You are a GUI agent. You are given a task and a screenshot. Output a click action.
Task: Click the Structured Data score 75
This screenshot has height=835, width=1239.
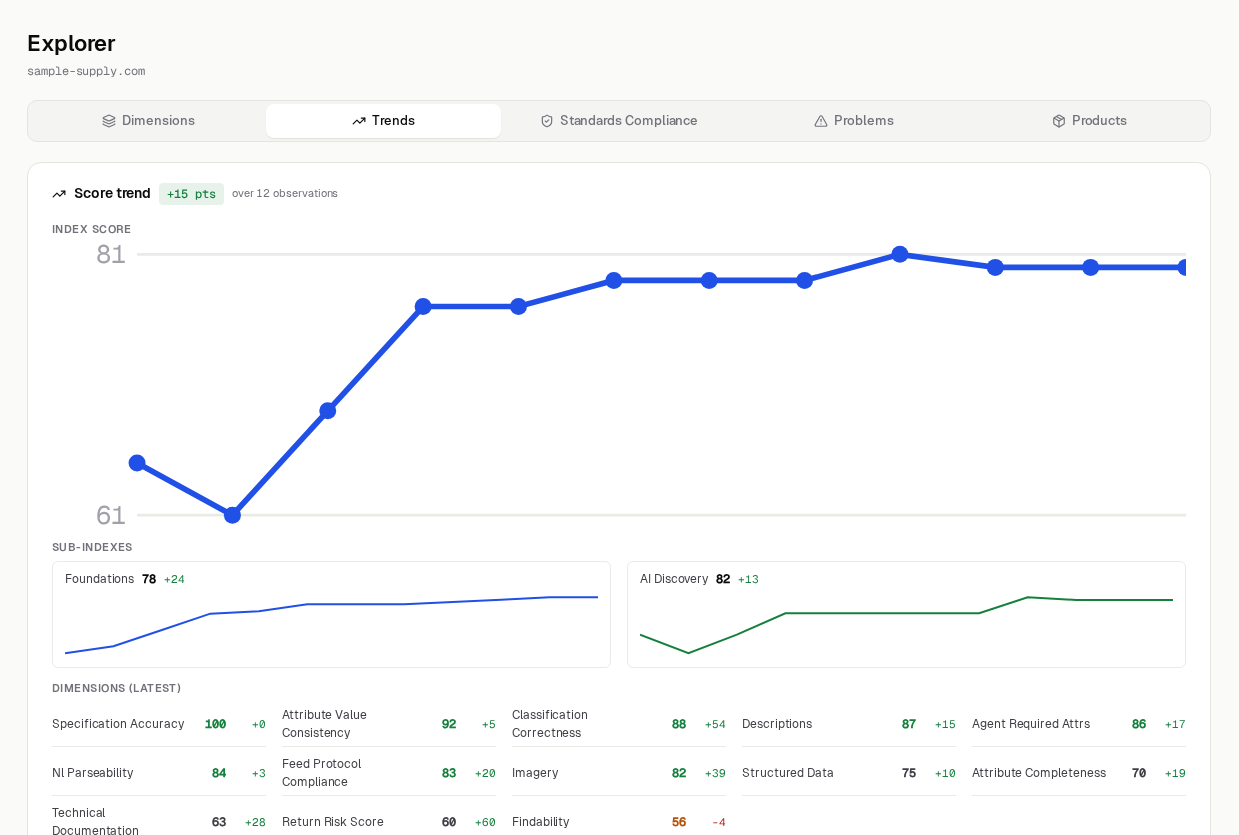(909, 773)
